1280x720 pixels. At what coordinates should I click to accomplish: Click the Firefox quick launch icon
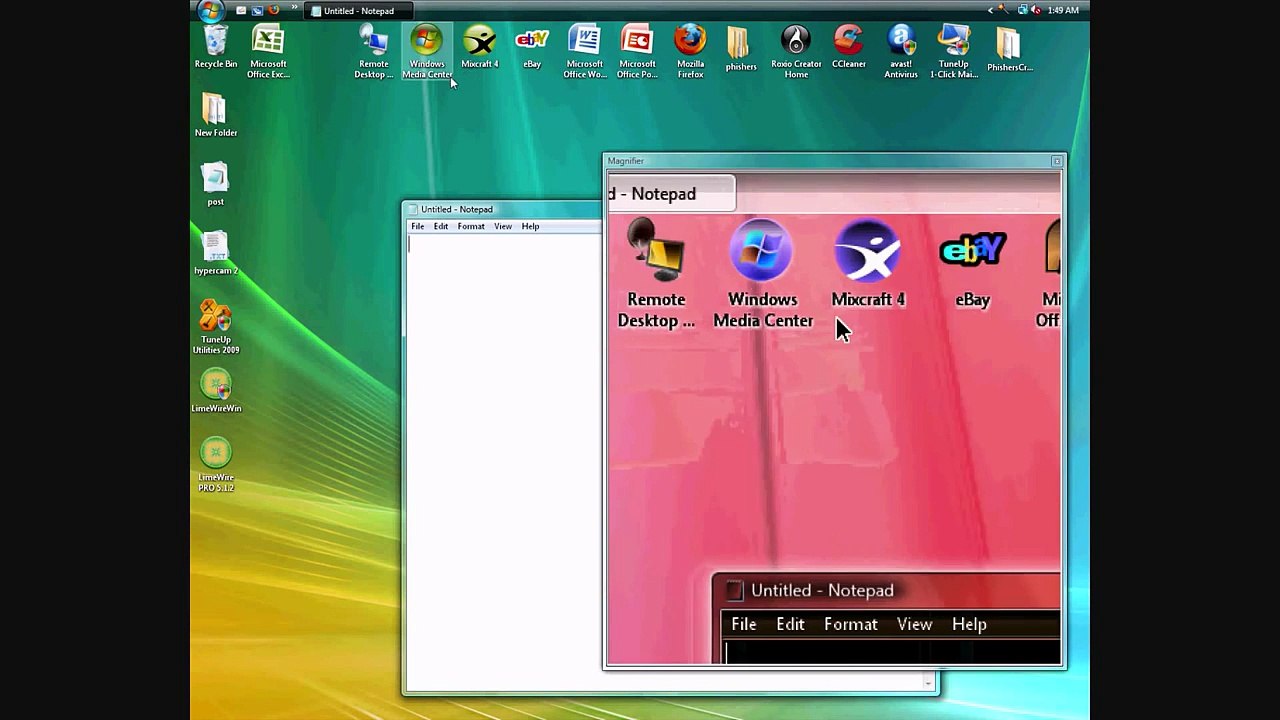273,10
